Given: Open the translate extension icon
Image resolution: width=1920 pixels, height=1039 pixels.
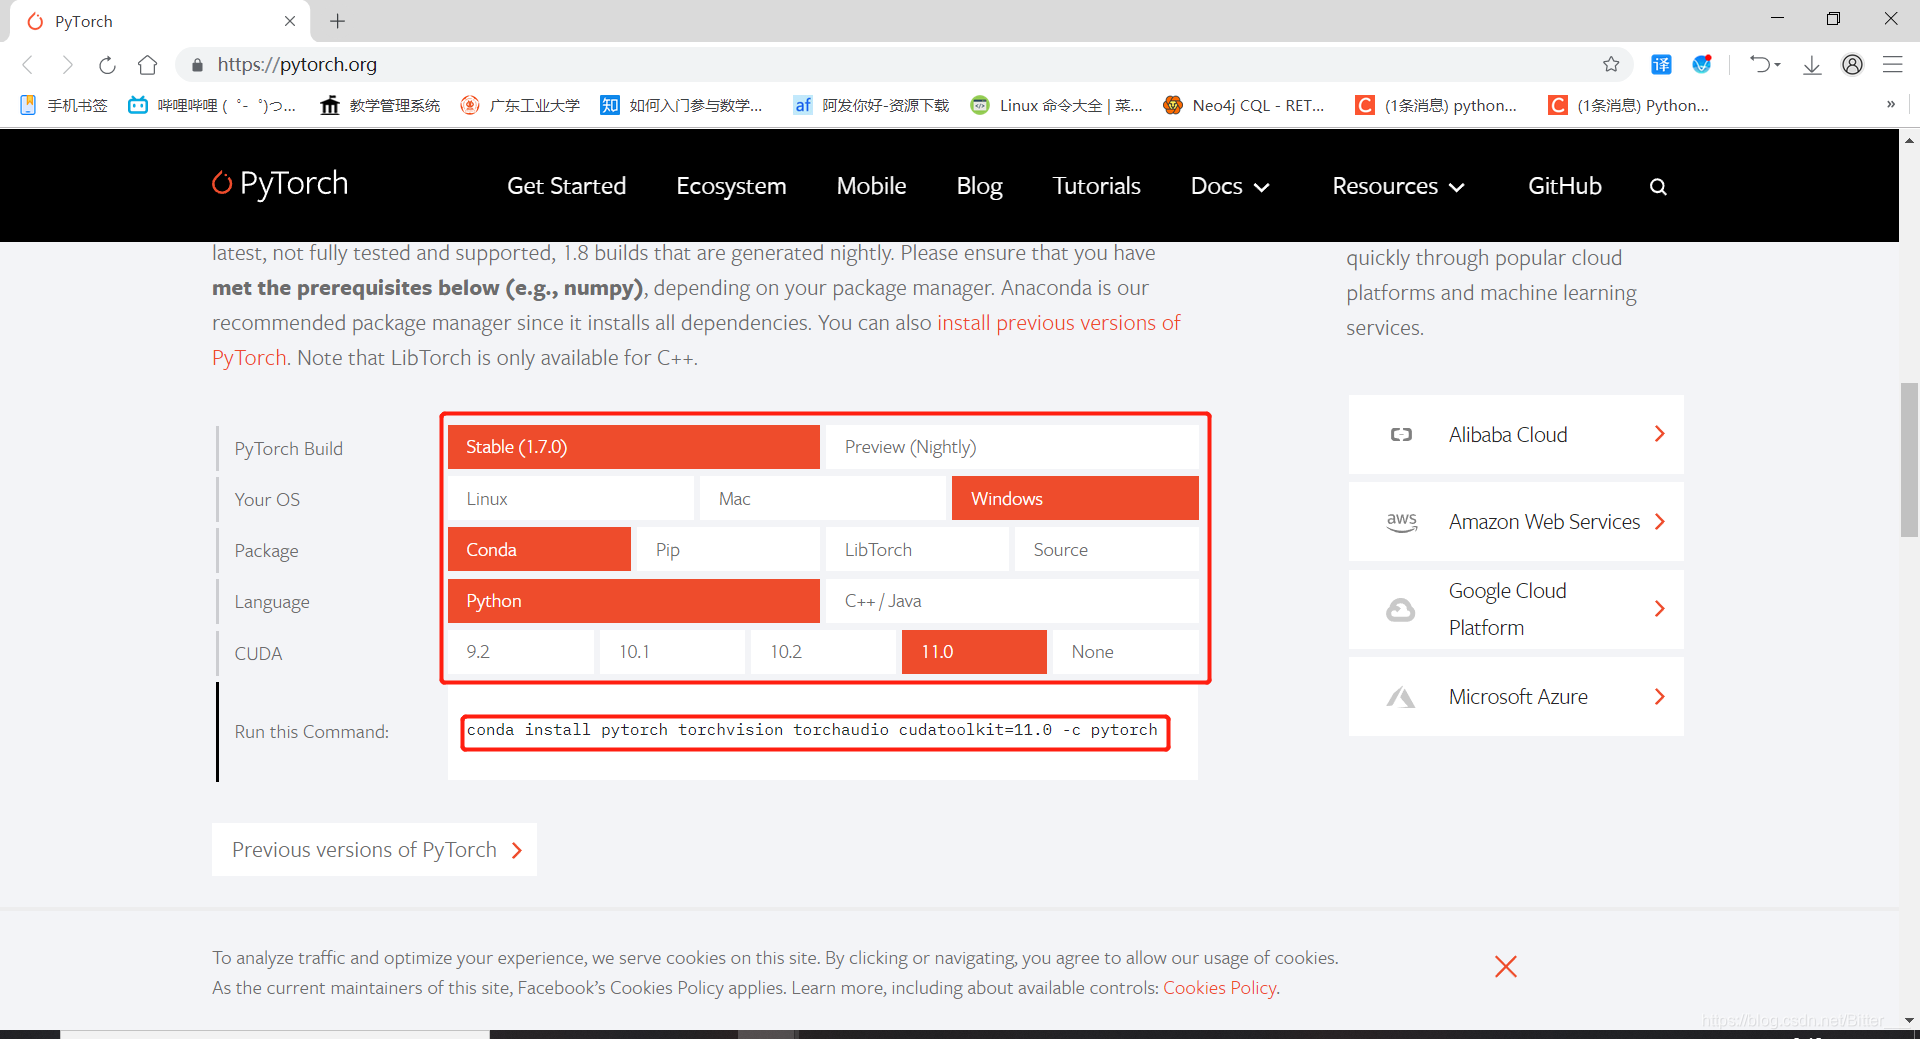Looking at the screenshot, I should (x=1661, y=65).
